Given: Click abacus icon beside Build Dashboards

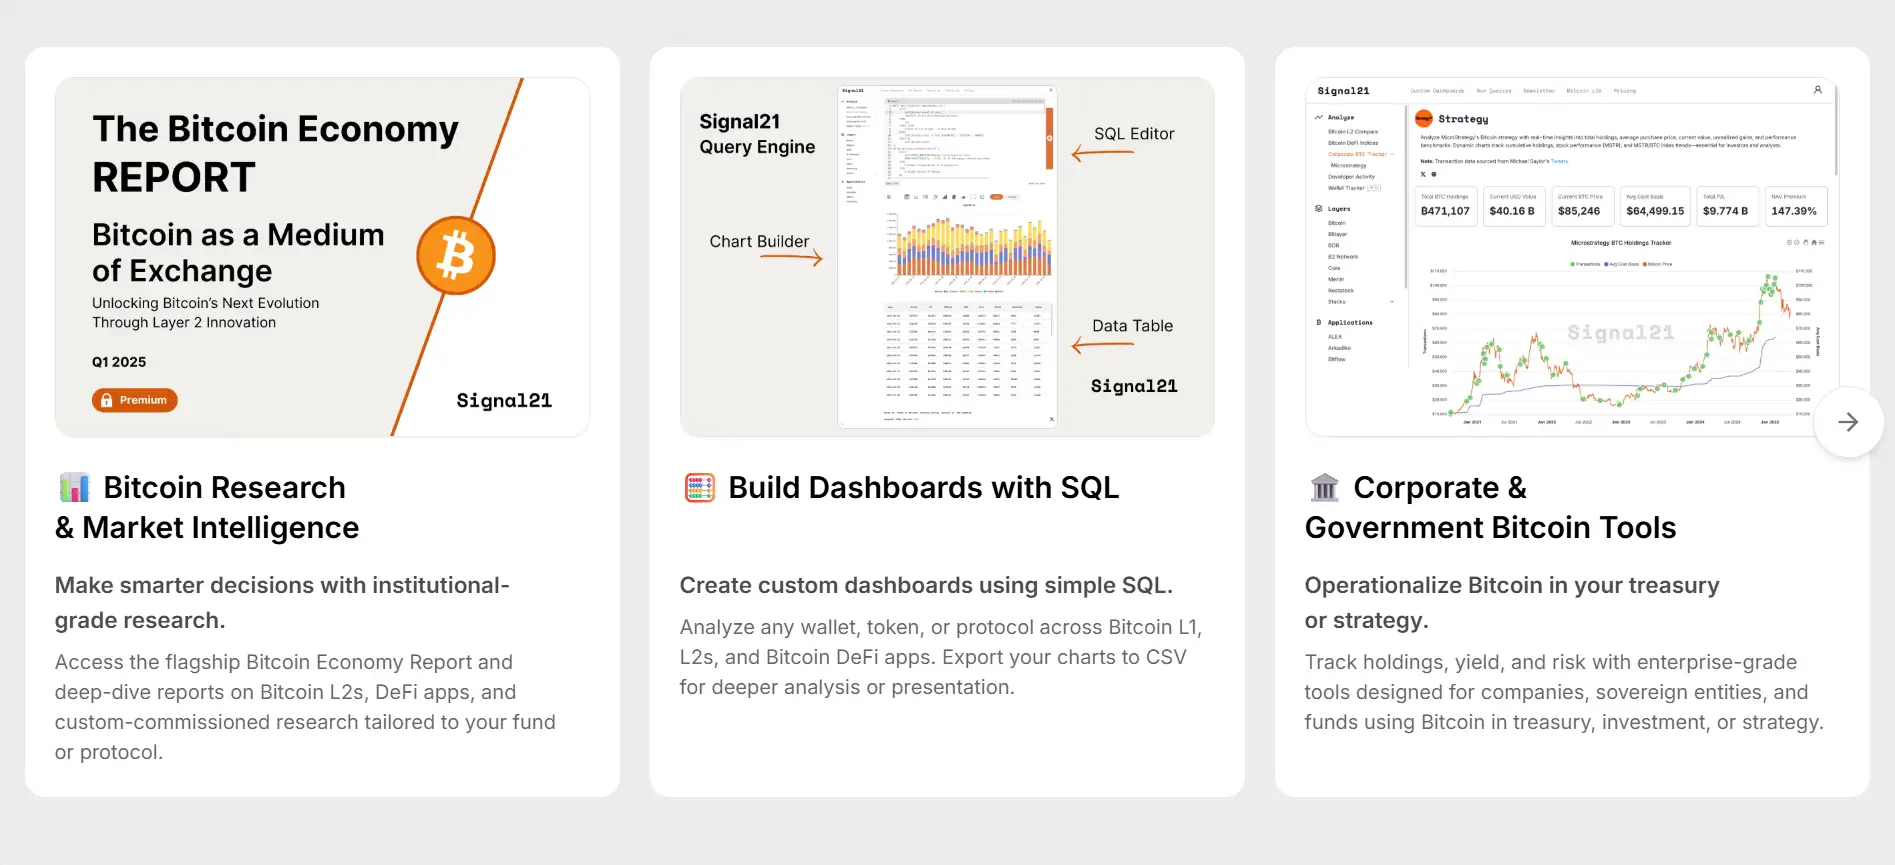Looking at the screenshot, I should (x=699, y=488).
